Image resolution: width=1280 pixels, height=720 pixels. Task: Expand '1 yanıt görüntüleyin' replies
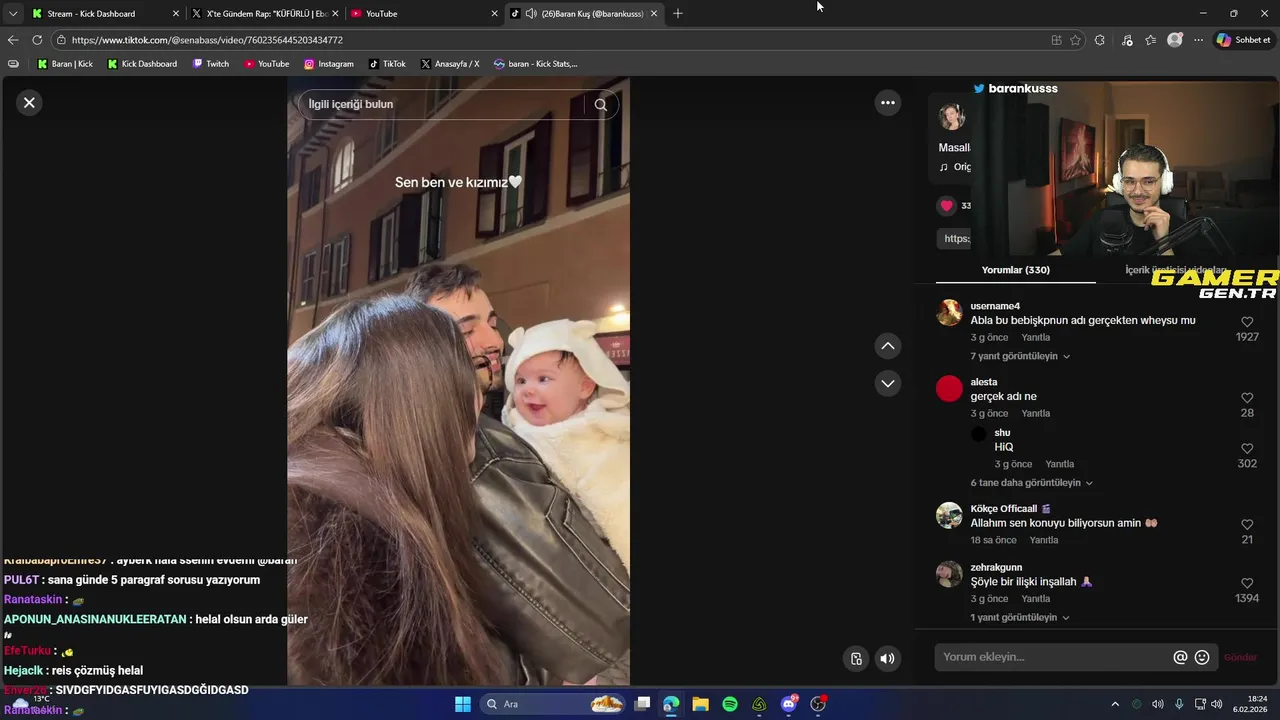(1020, 617)
